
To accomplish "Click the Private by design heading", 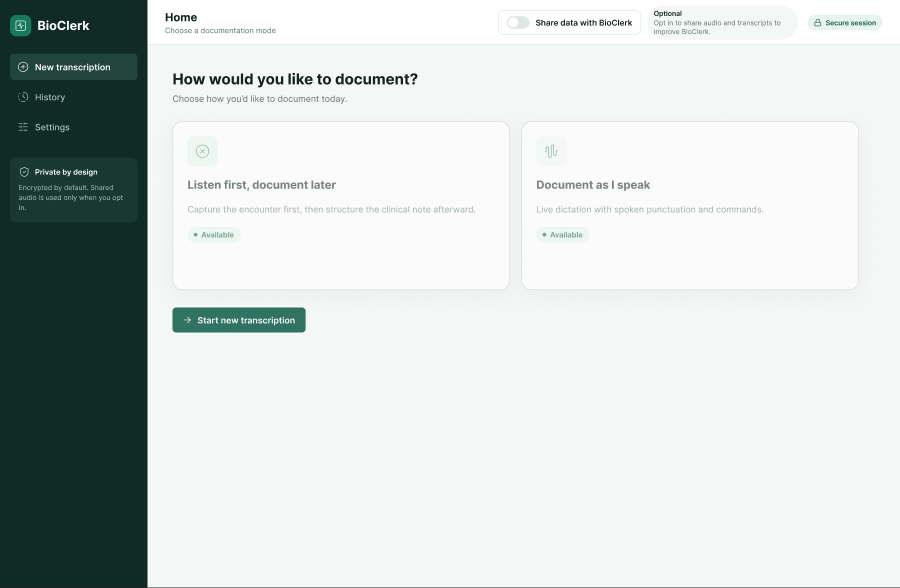I will [x=66, y=172].
